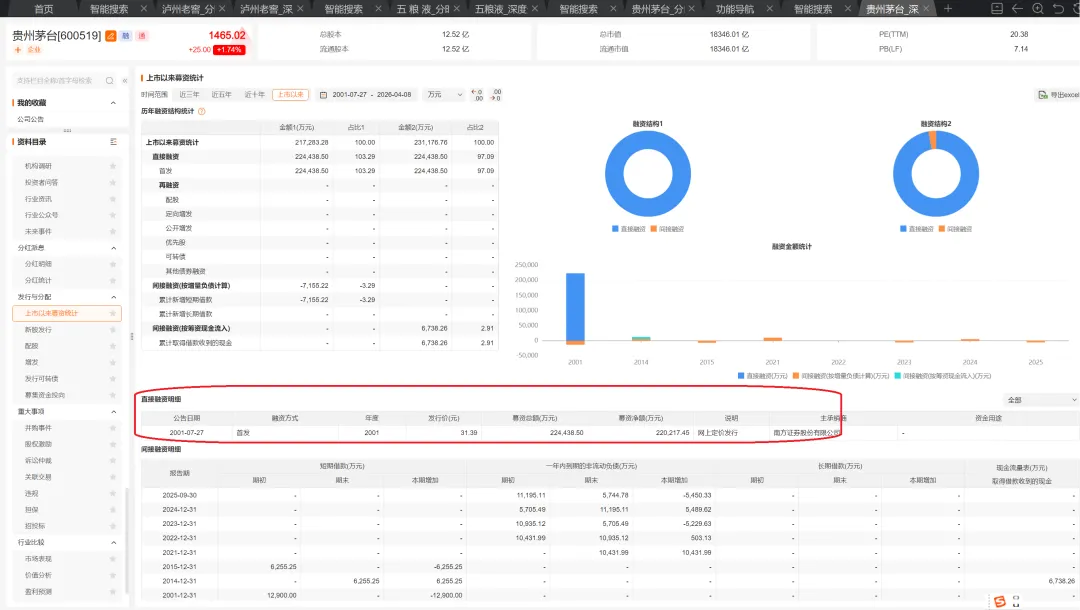
Task: Switch to the 泸州老窖_分 tab
Action: click(189, 9)
